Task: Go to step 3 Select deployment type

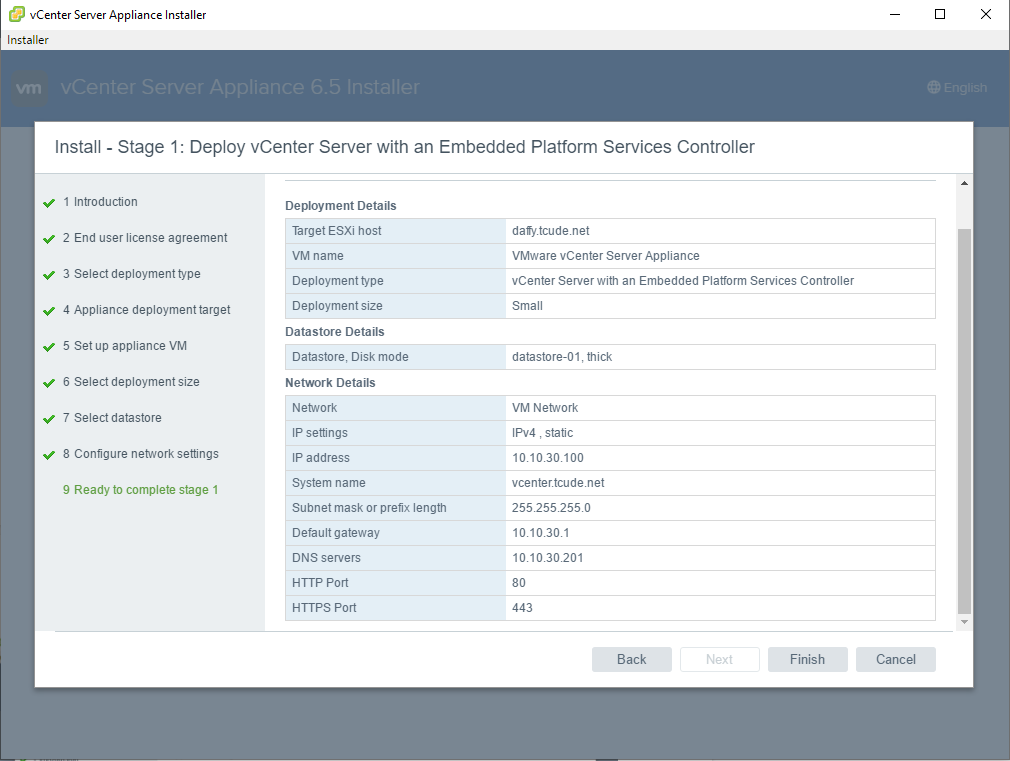Action: (131, 274)
